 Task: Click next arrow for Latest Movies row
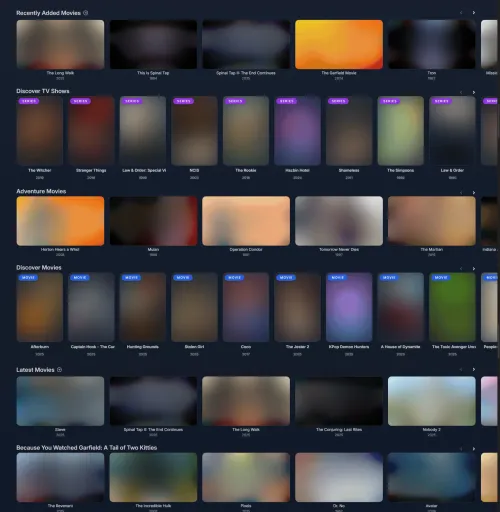pyautogui.click(x=474, y=369)
